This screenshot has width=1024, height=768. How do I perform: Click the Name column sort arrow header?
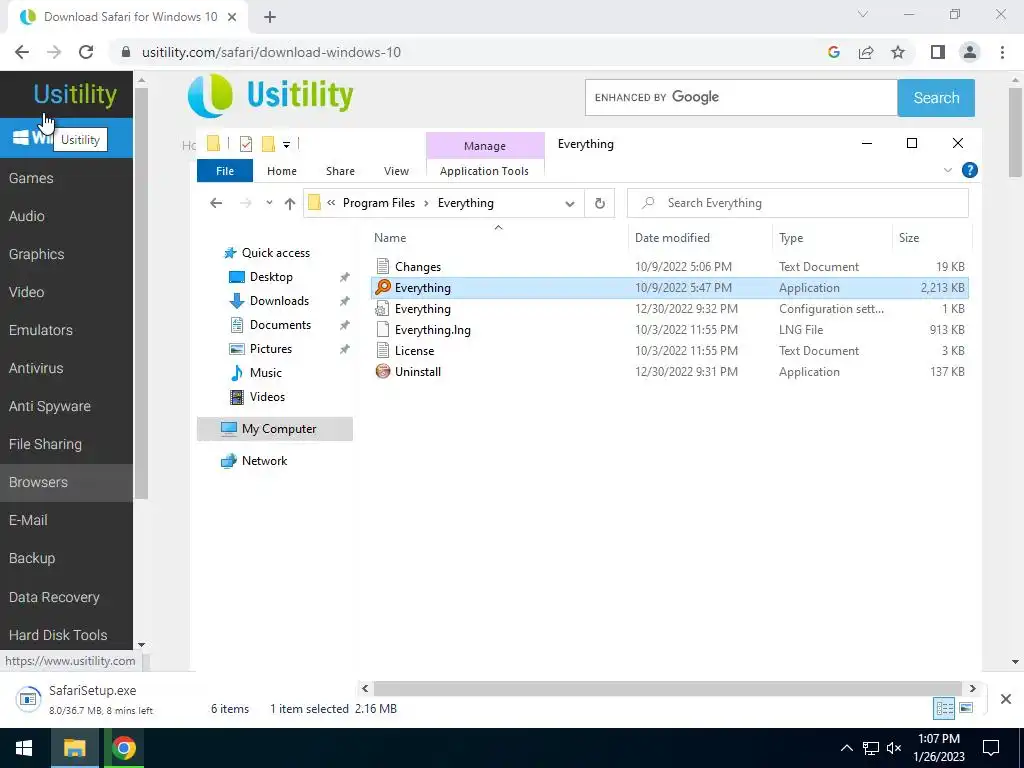click(x=498, y=227)
